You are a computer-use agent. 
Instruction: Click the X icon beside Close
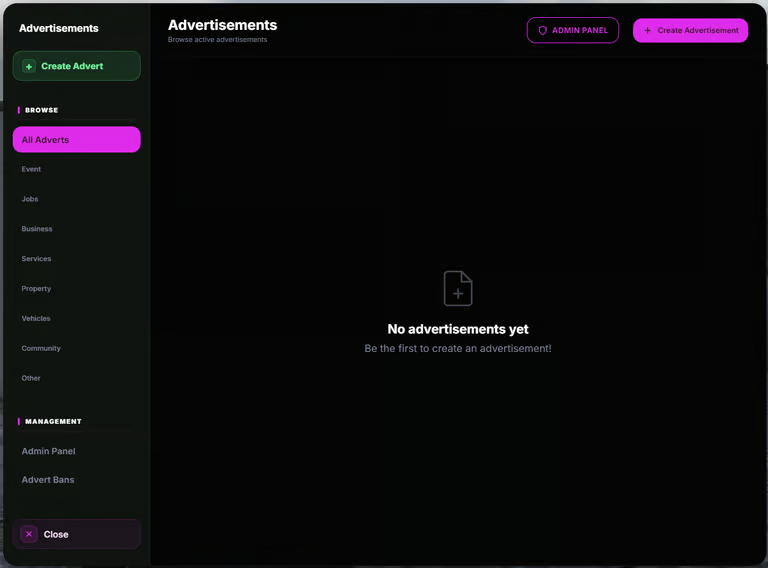[29, 534]
